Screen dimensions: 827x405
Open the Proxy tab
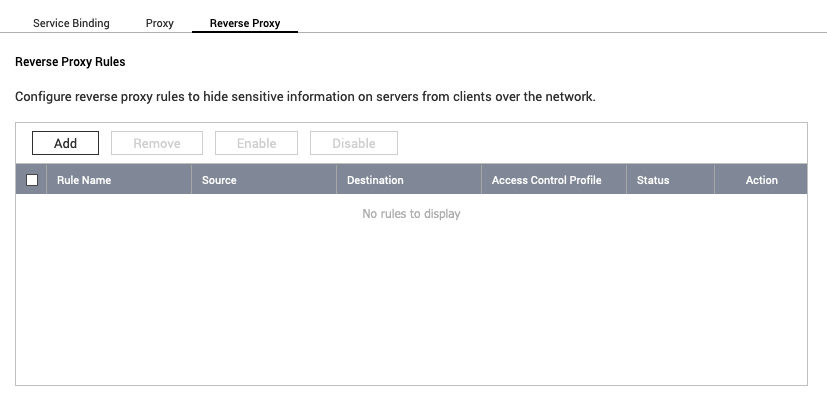tap(159, 23)
